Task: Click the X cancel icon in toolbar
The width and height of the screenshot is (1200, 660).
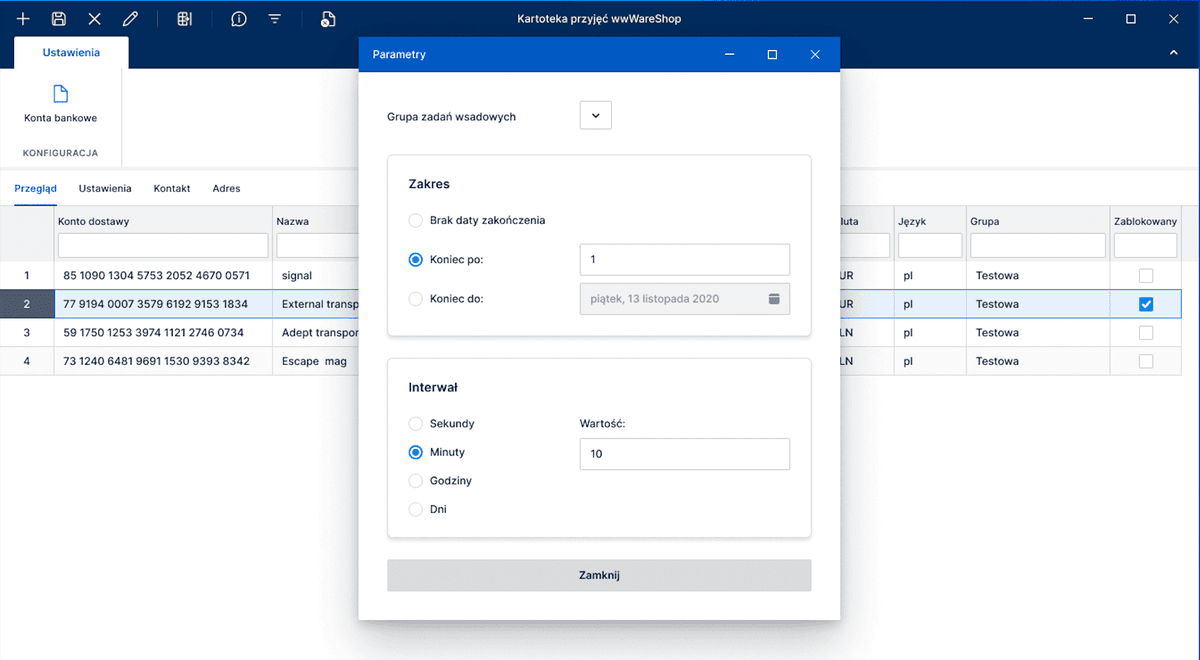Action: [x=95, y=19]
